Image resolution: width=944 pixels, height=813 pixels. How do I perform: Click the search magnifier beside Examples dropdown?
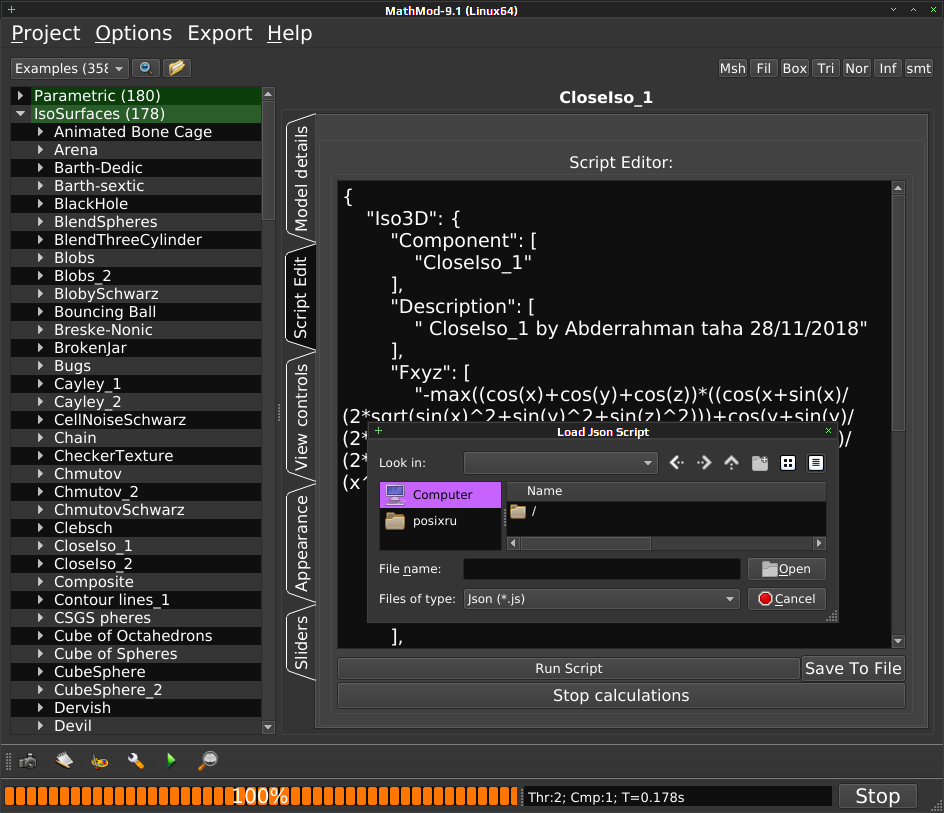[x=146, y=68]
